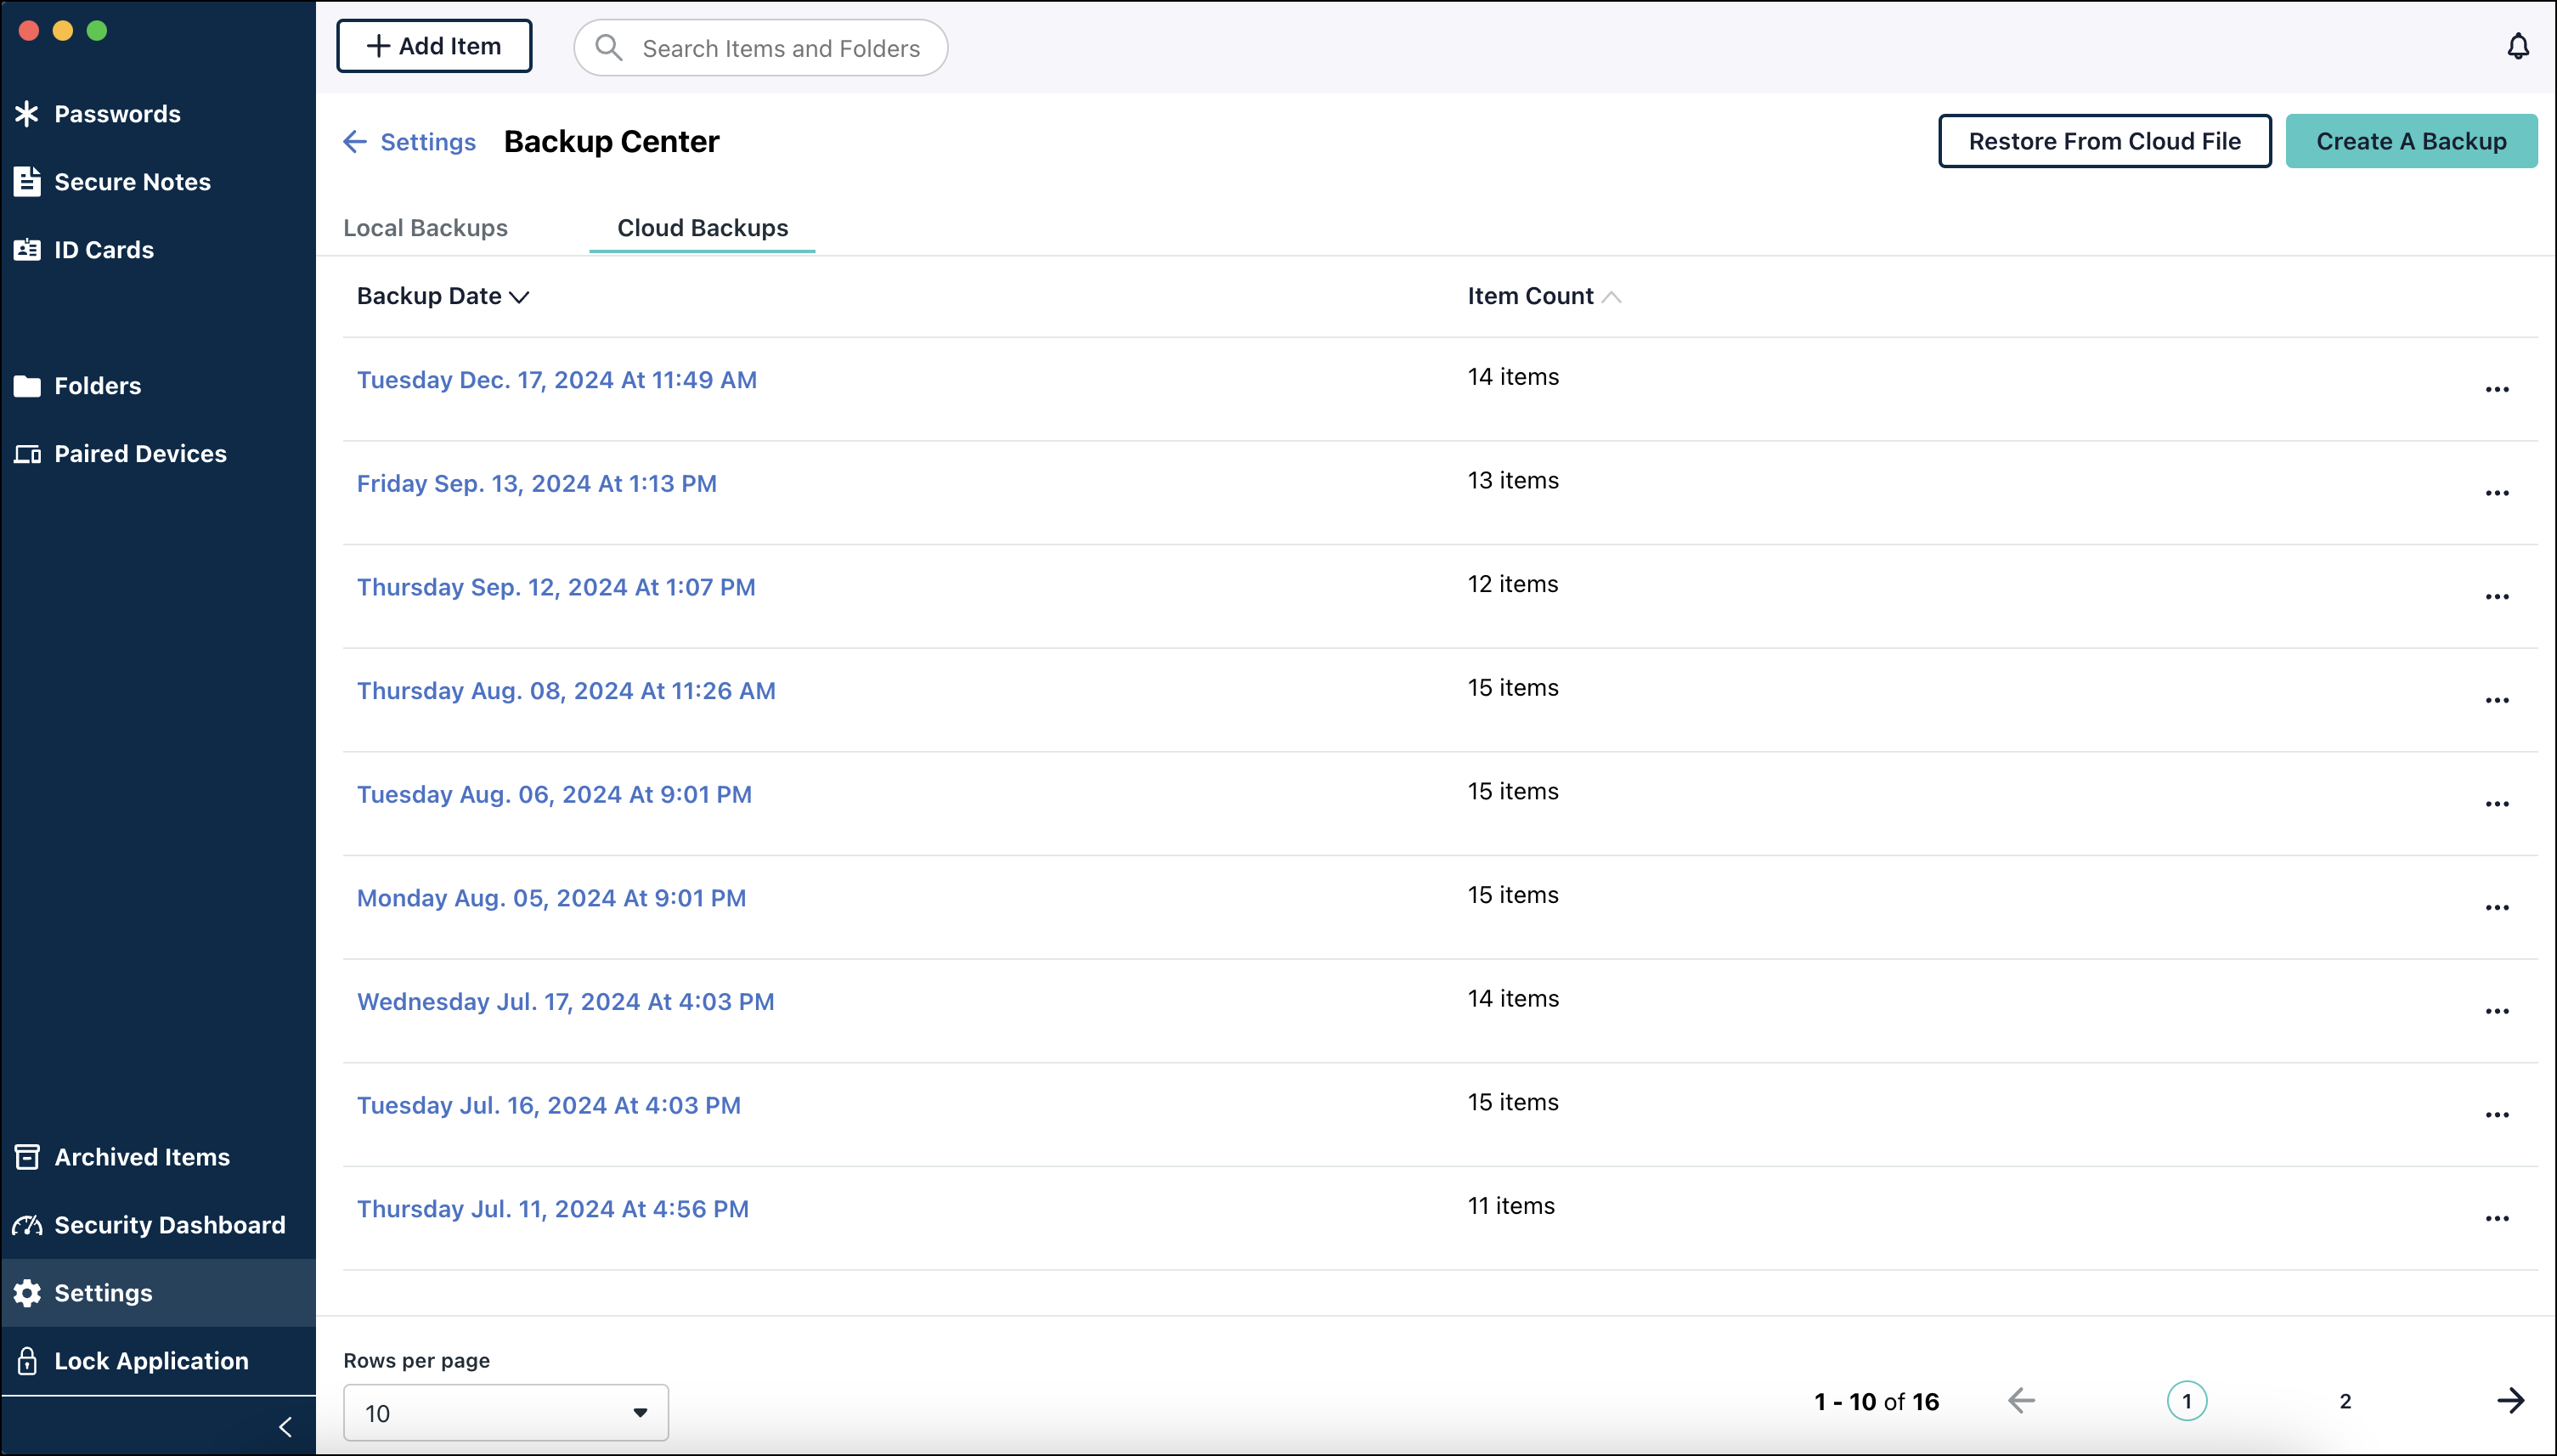Click the notification bell
Screen dimensions: 2557x1456
pyautogui.click(x=2517, y=46)
